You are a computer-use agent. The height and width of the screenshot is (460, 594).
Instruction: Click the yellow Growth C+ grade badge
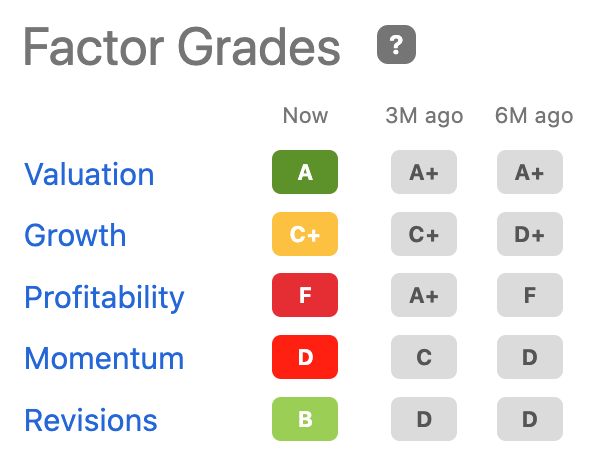click(x=305, y=234)
